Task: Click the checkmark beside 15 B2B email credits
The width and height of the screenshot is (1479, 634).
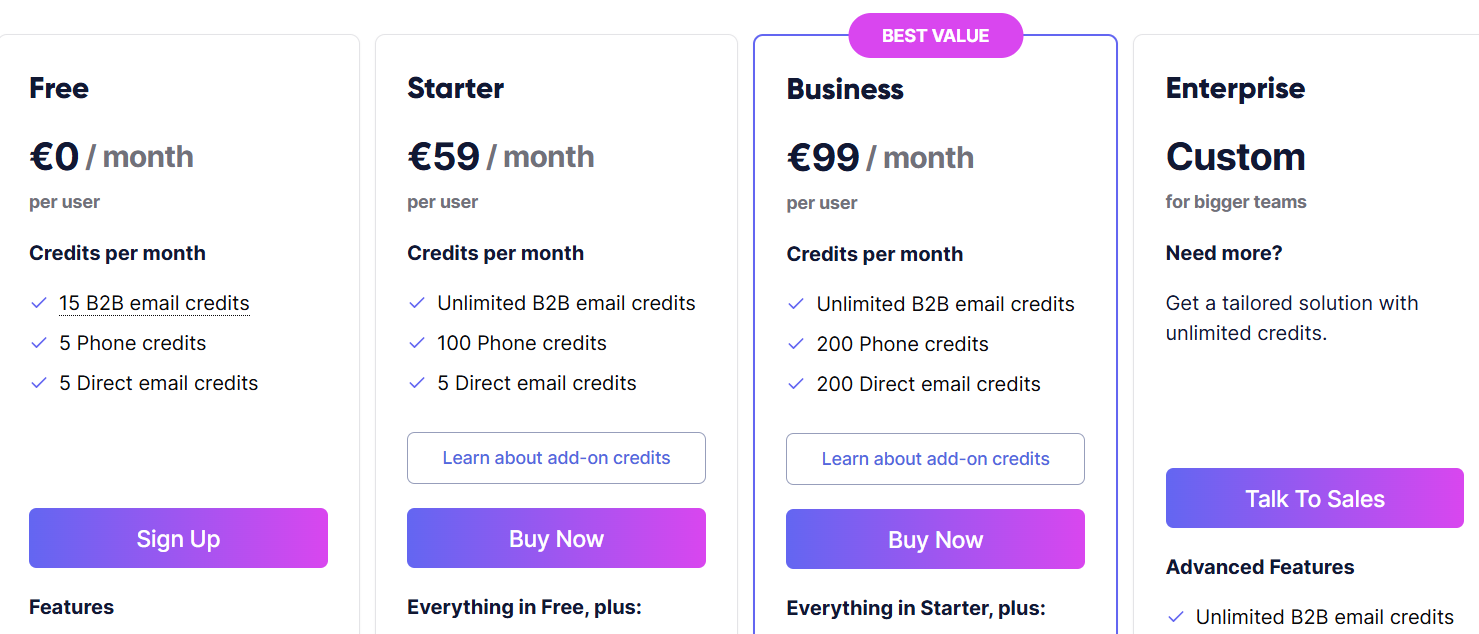Action: [39, 302]
